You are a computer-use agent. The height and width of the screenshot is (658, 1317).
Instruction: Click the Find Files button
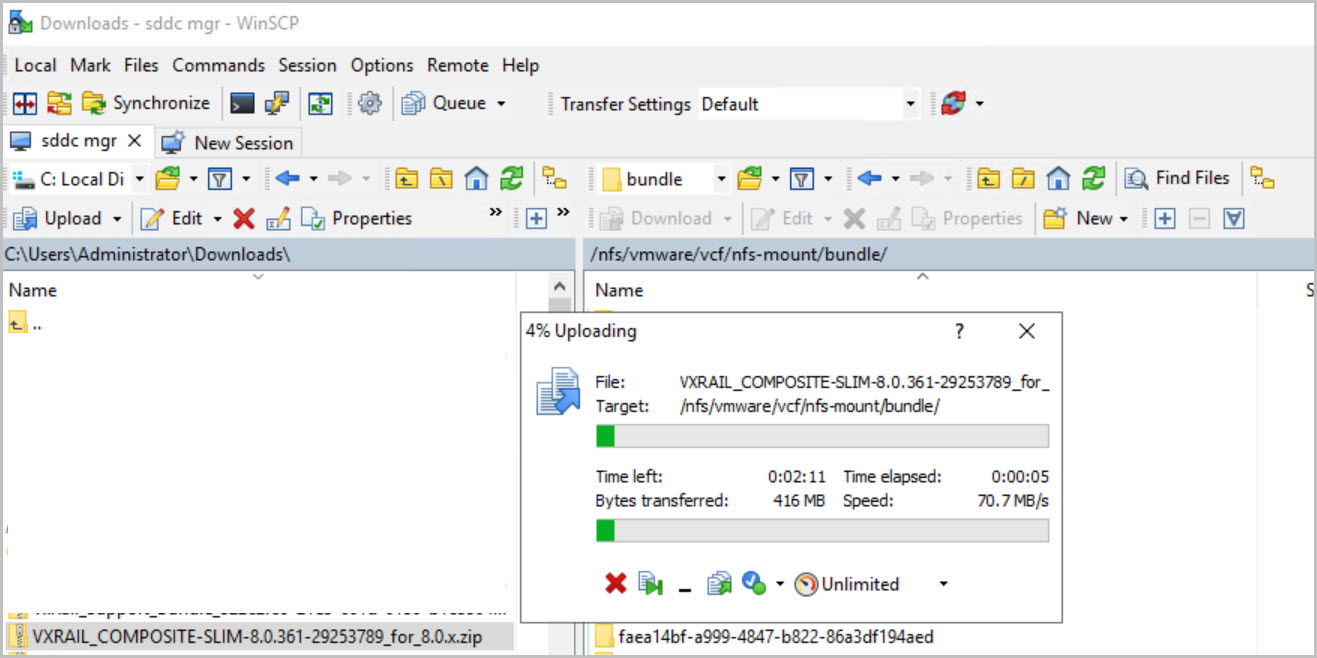(x=1177, y=178)
